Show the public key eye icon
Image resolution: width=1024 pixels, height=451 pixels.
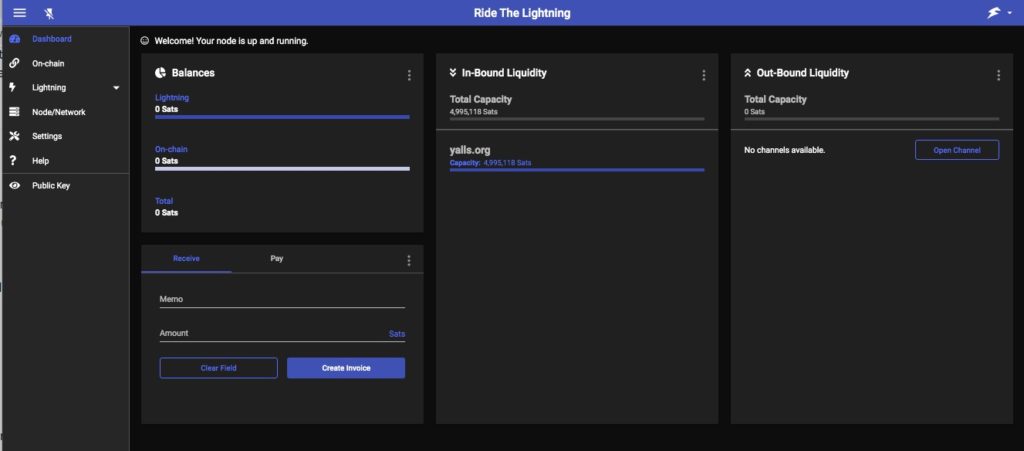[14, 185]
